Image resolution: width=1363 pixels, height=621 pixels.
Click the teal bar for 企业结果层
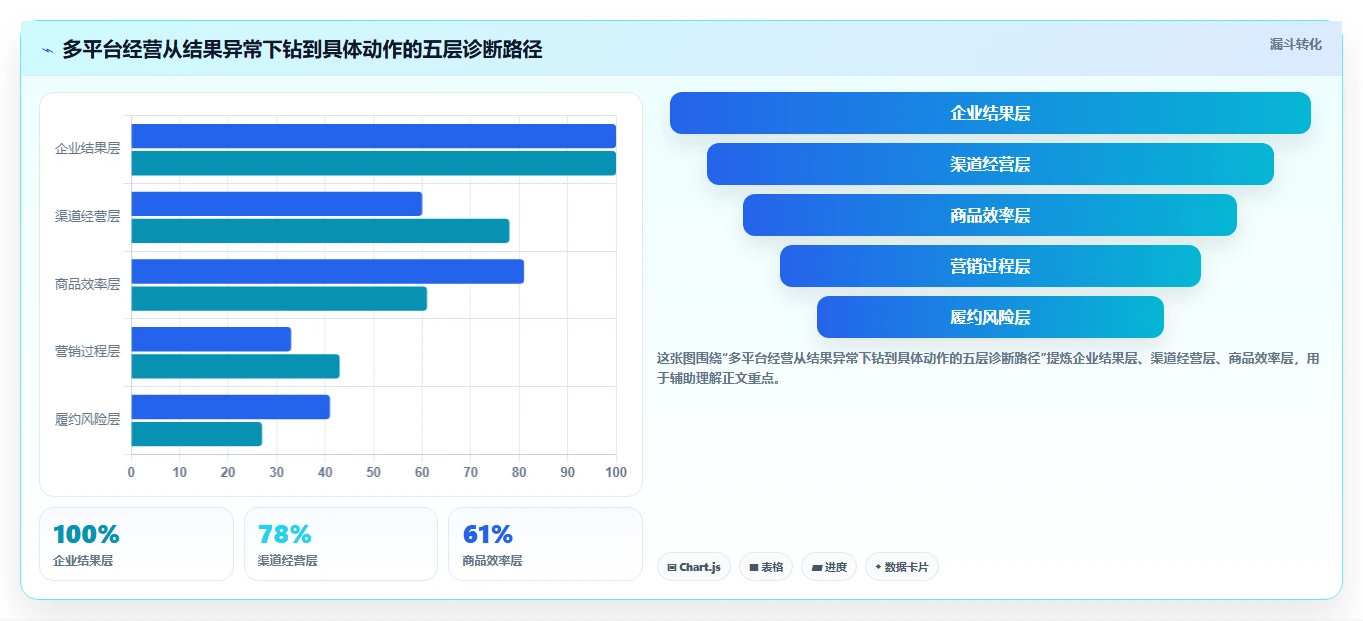[373, 163]
